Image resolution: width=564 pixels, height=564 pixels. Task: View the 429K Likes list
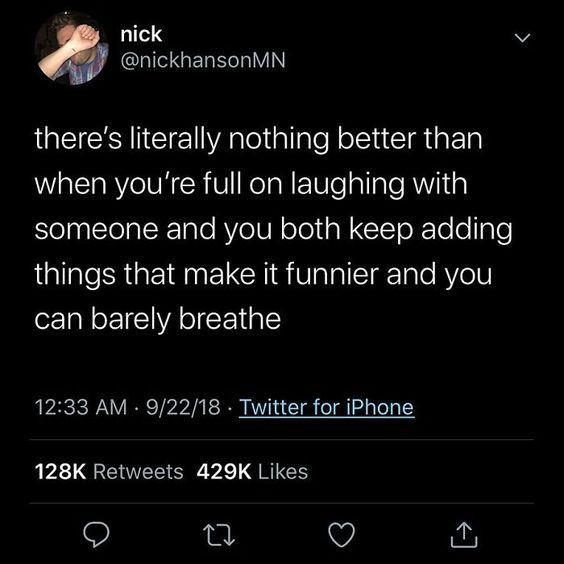(252, 472)
